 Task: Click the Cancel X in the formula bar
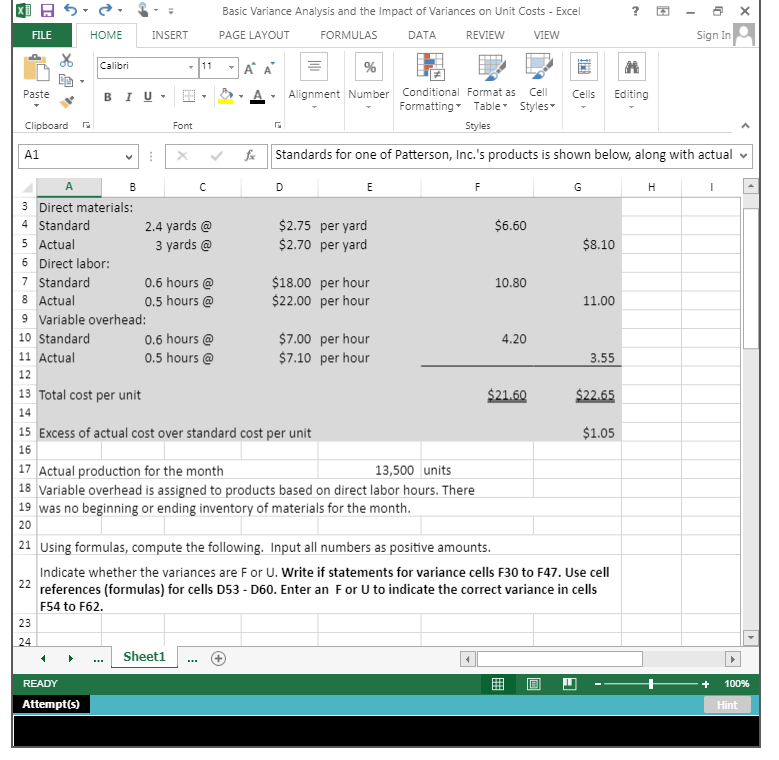(182, 156)
